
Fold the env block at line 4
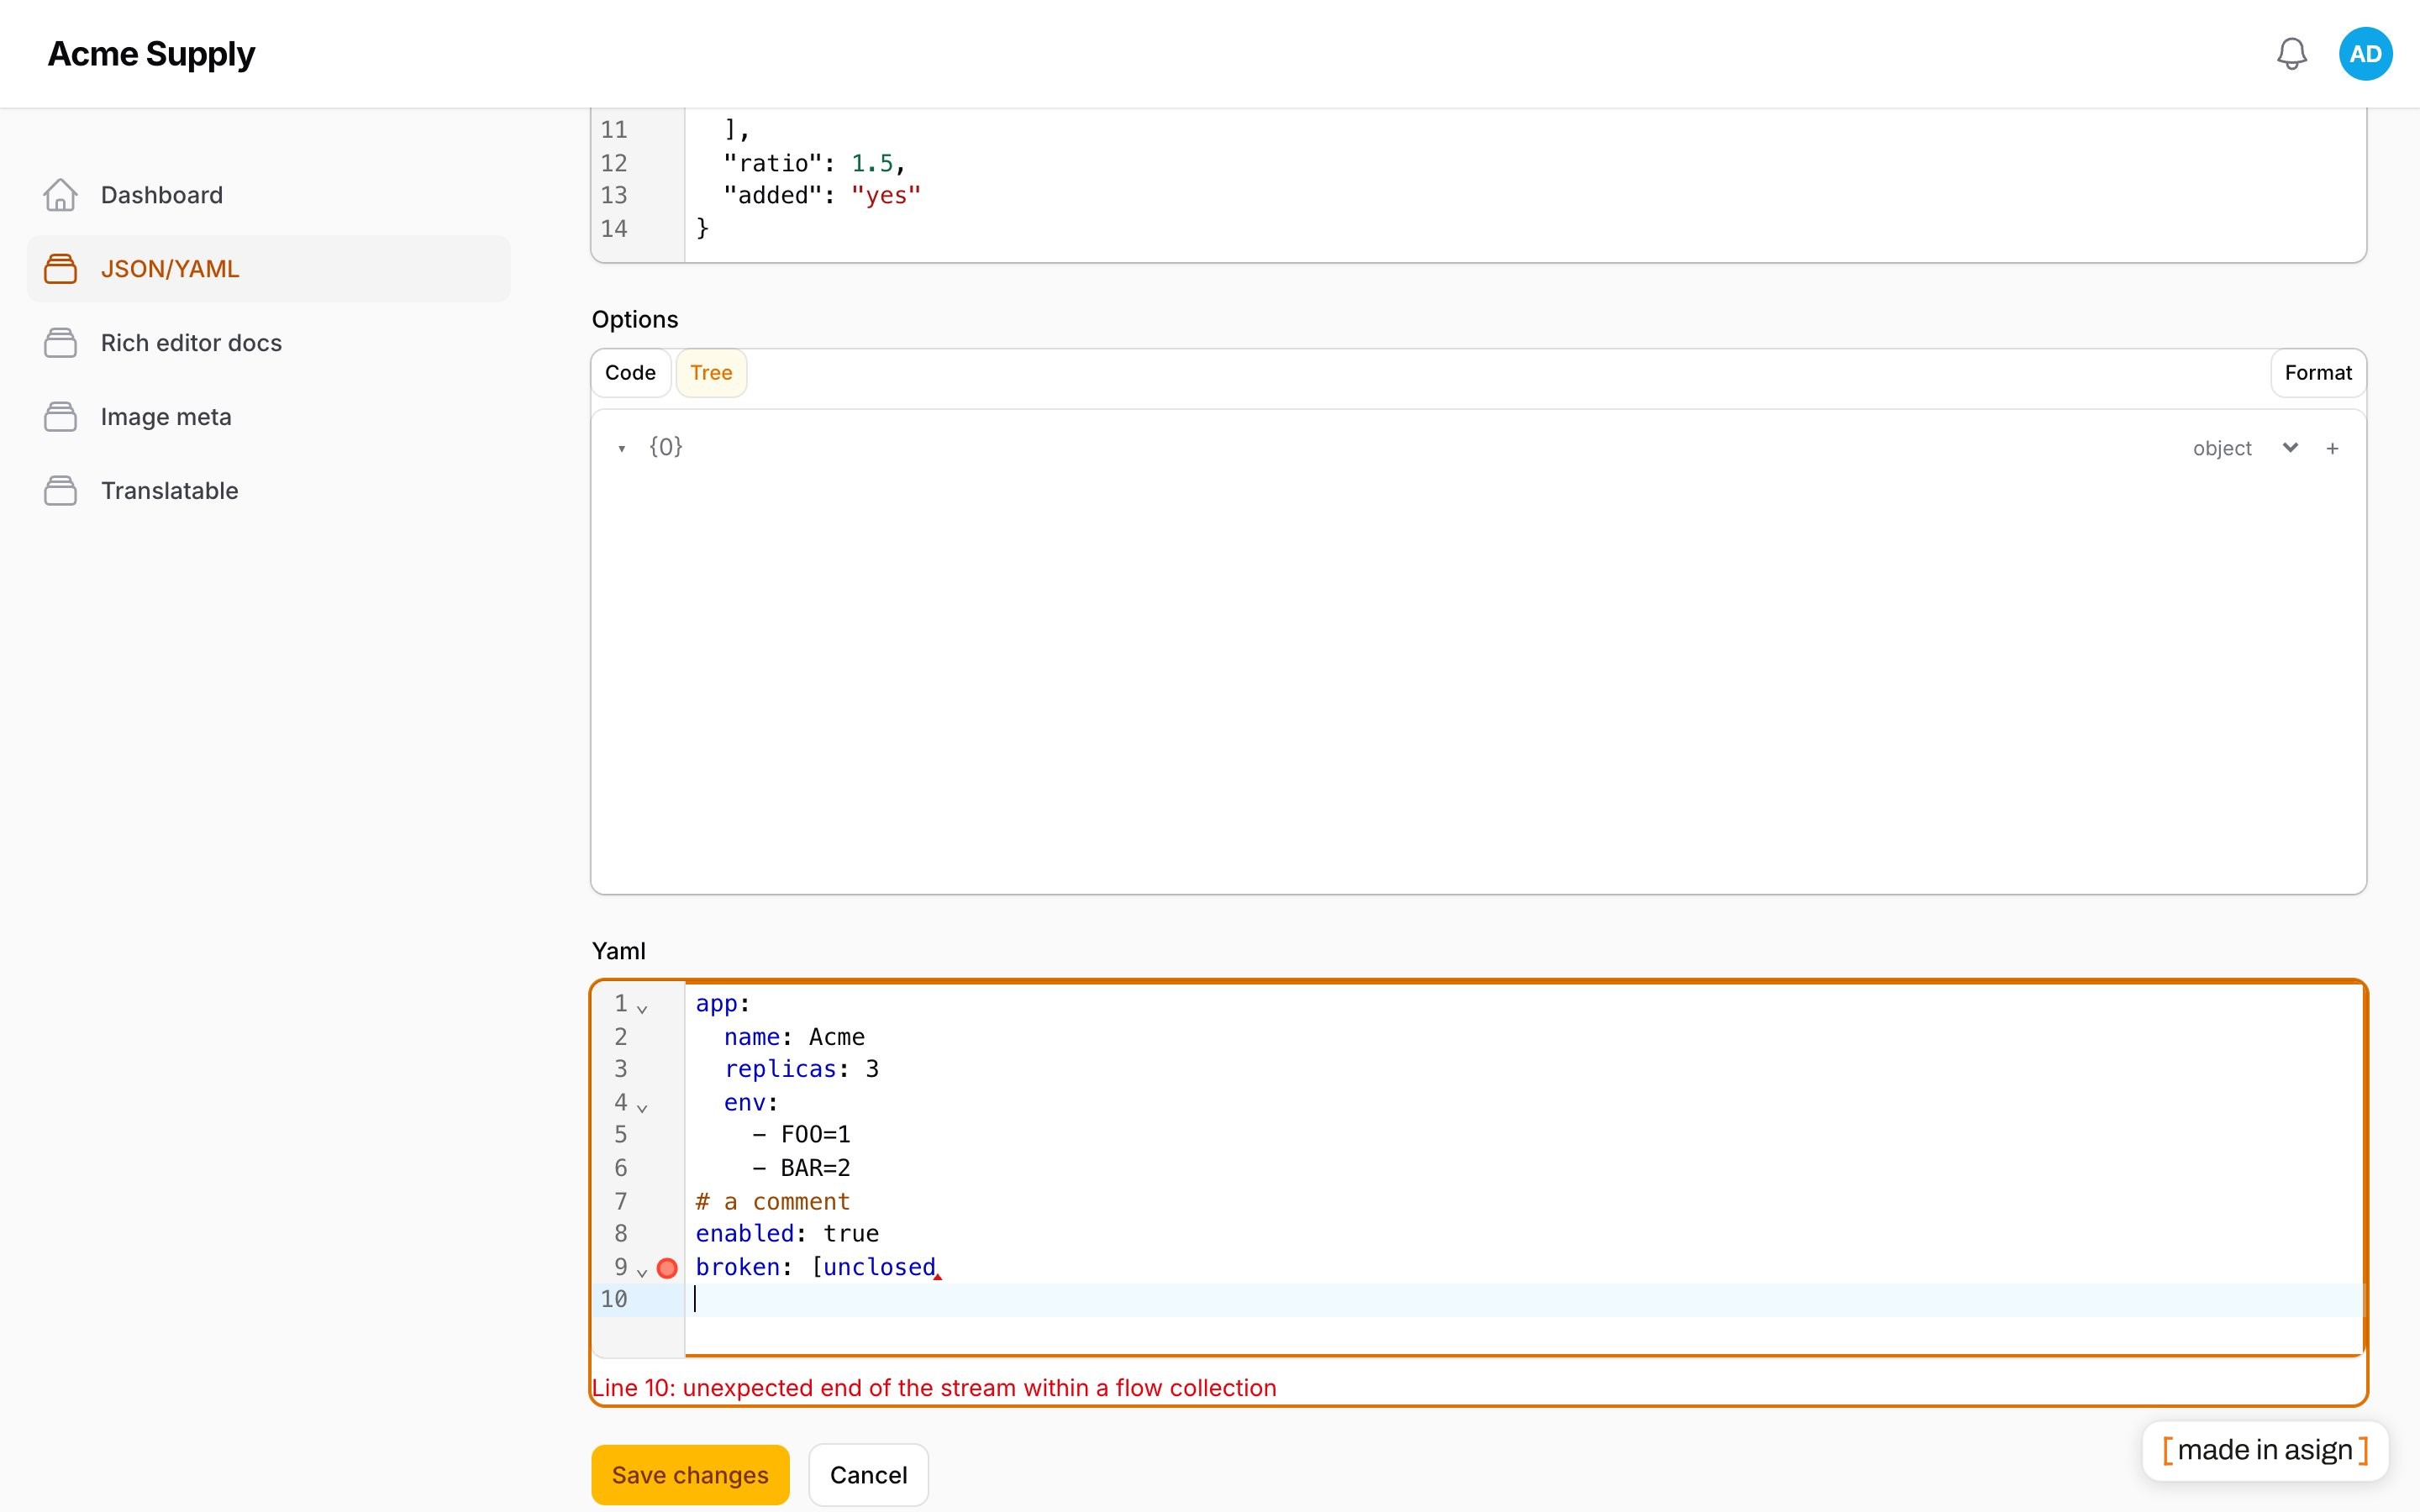[642, 1108]
